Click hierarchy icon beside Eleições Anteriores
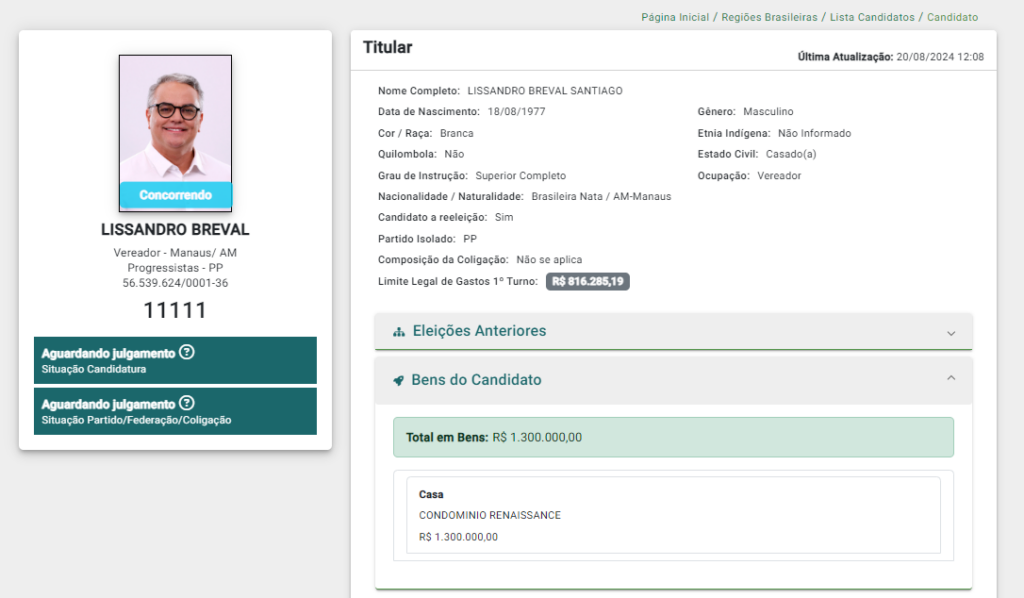The width and height of the screenshot is (1024, 598). pyautogui.click(x=399, y=332)
